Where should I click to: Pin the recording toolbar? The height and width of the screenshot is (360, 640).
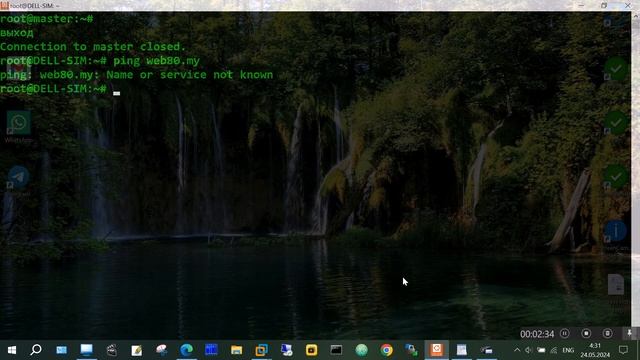(629, 333)
